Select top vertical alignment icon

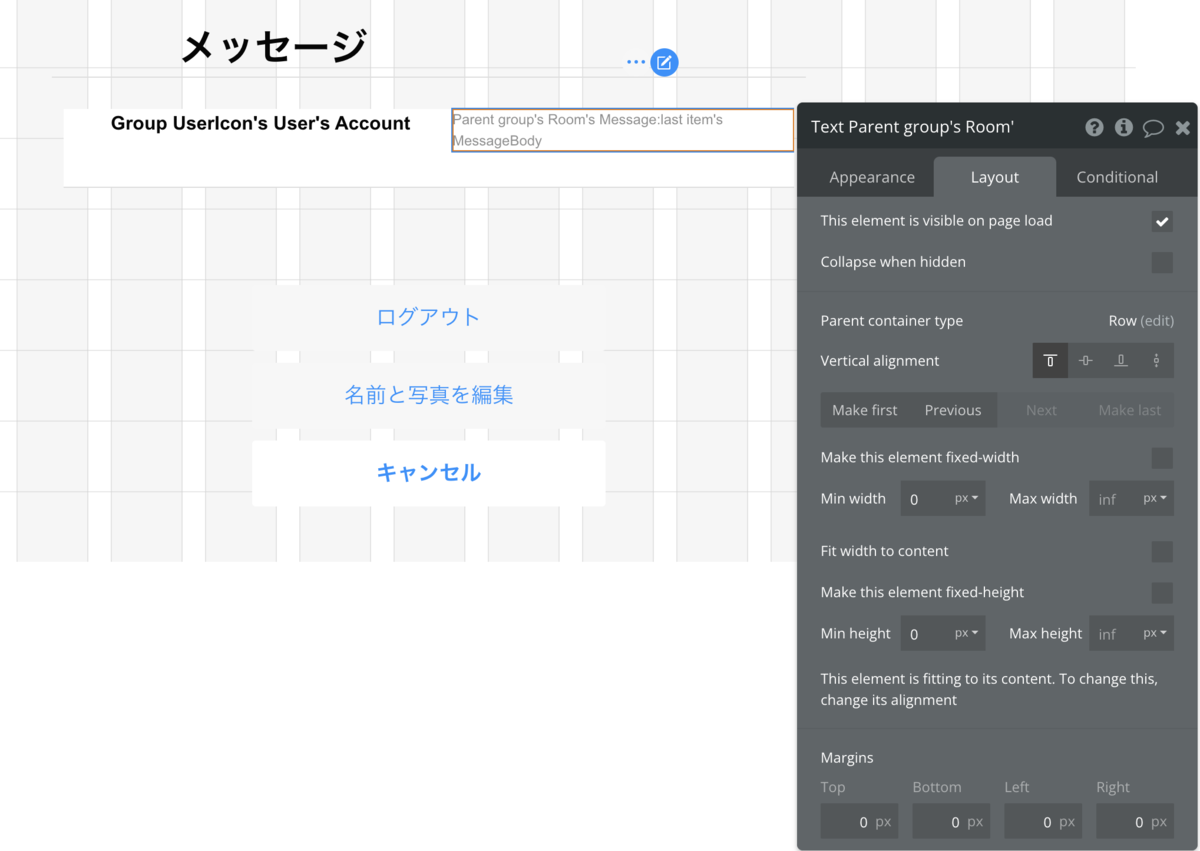point(1050,361)
